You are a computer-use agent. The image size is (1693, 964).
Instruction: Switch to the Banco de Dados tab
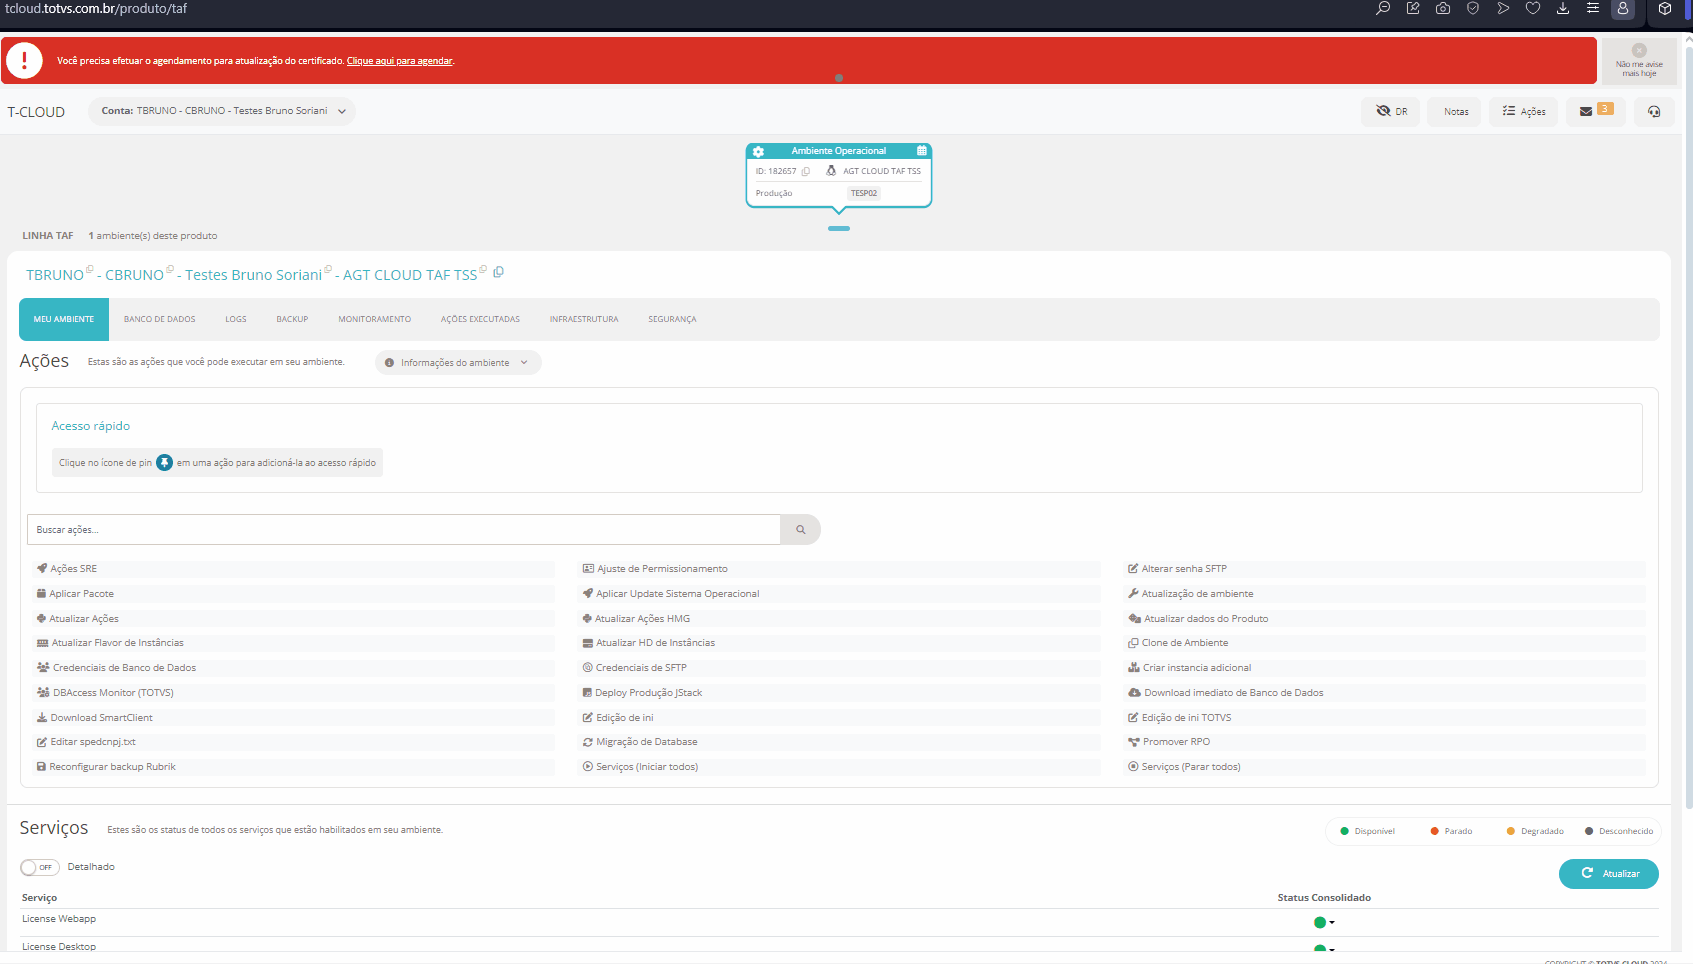pos(160,319)
